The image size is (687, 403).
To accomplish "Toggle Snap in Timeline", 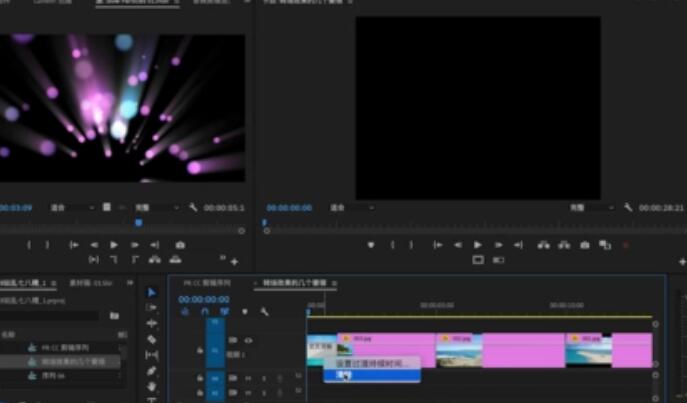I will (205, 312).
